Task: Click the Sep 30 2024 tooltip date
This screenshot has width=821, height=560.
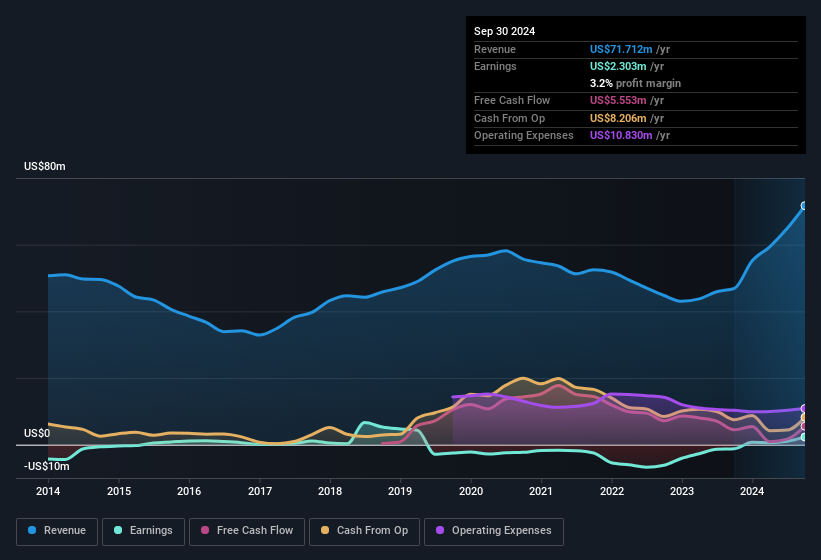Action: [504, 31]
